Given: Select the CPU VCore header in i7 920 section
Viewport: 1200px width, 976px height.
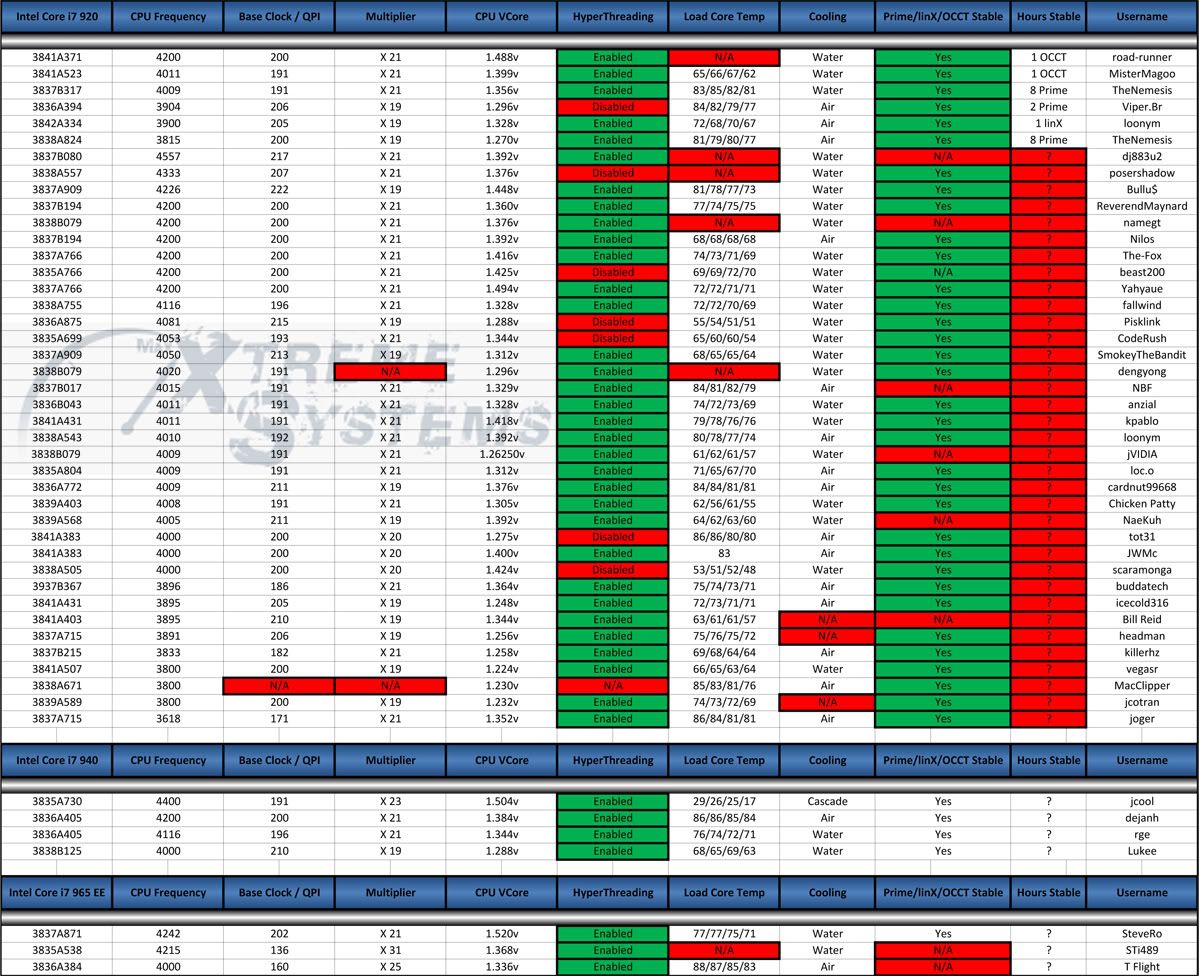Looking at the screenshot, I should click(501, 16).
